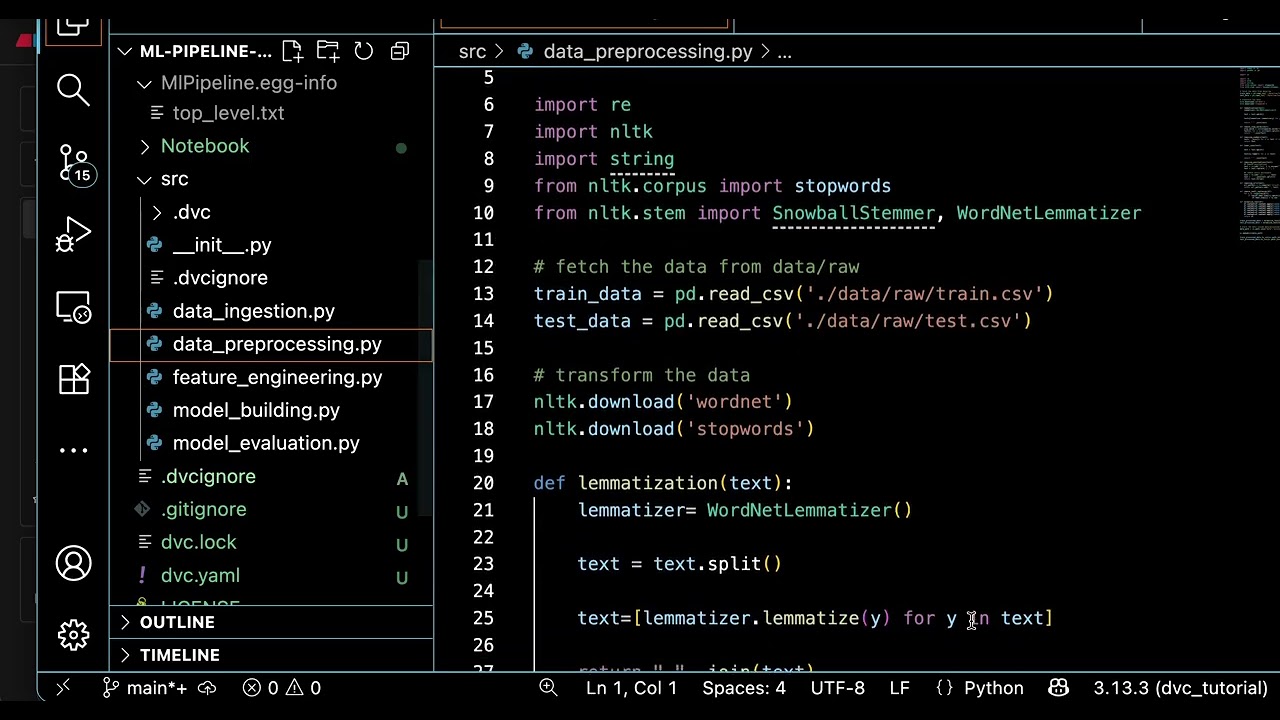
Task: Click the def lemmatization function line
Action: [x=662, y=483]
